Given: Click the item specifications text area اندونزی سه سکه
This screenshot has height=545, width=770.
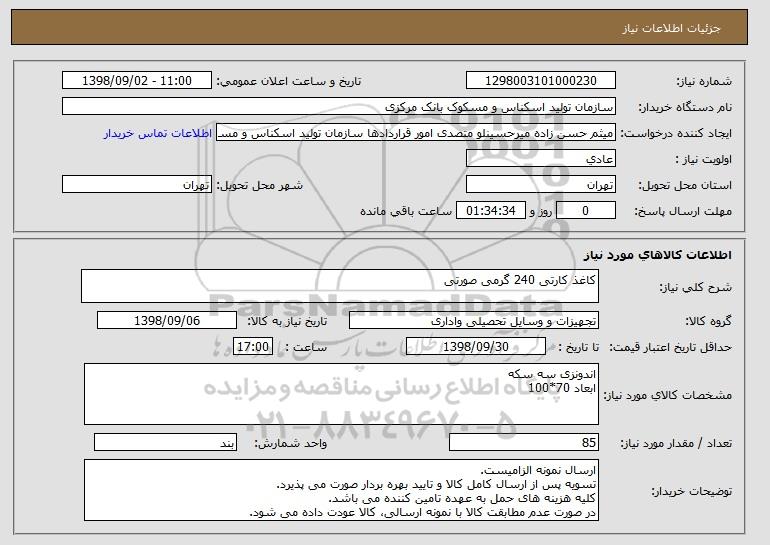Looking at the screenshot, I should (341, 394).
